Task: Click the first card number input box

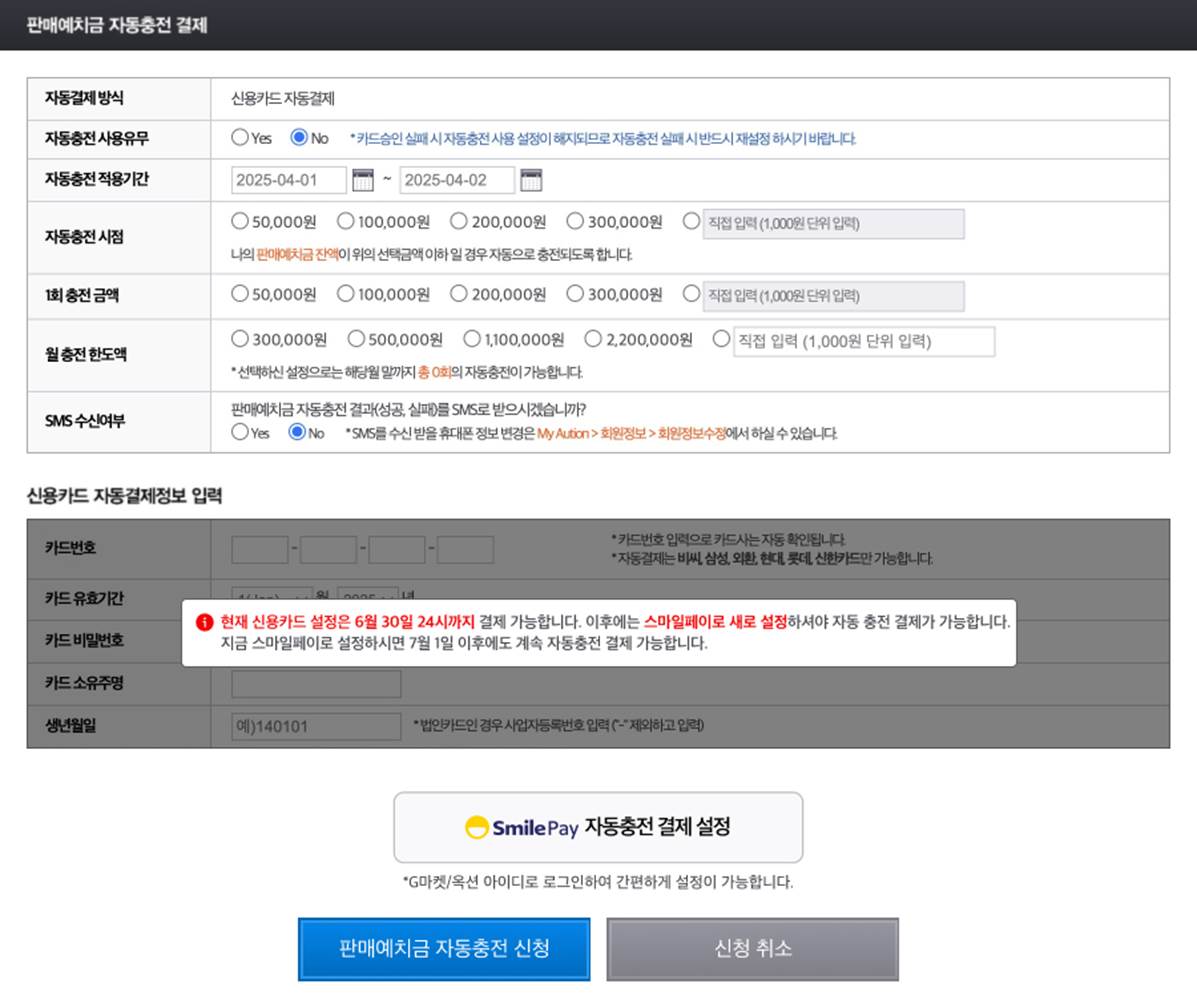Action: pos(257,548)
